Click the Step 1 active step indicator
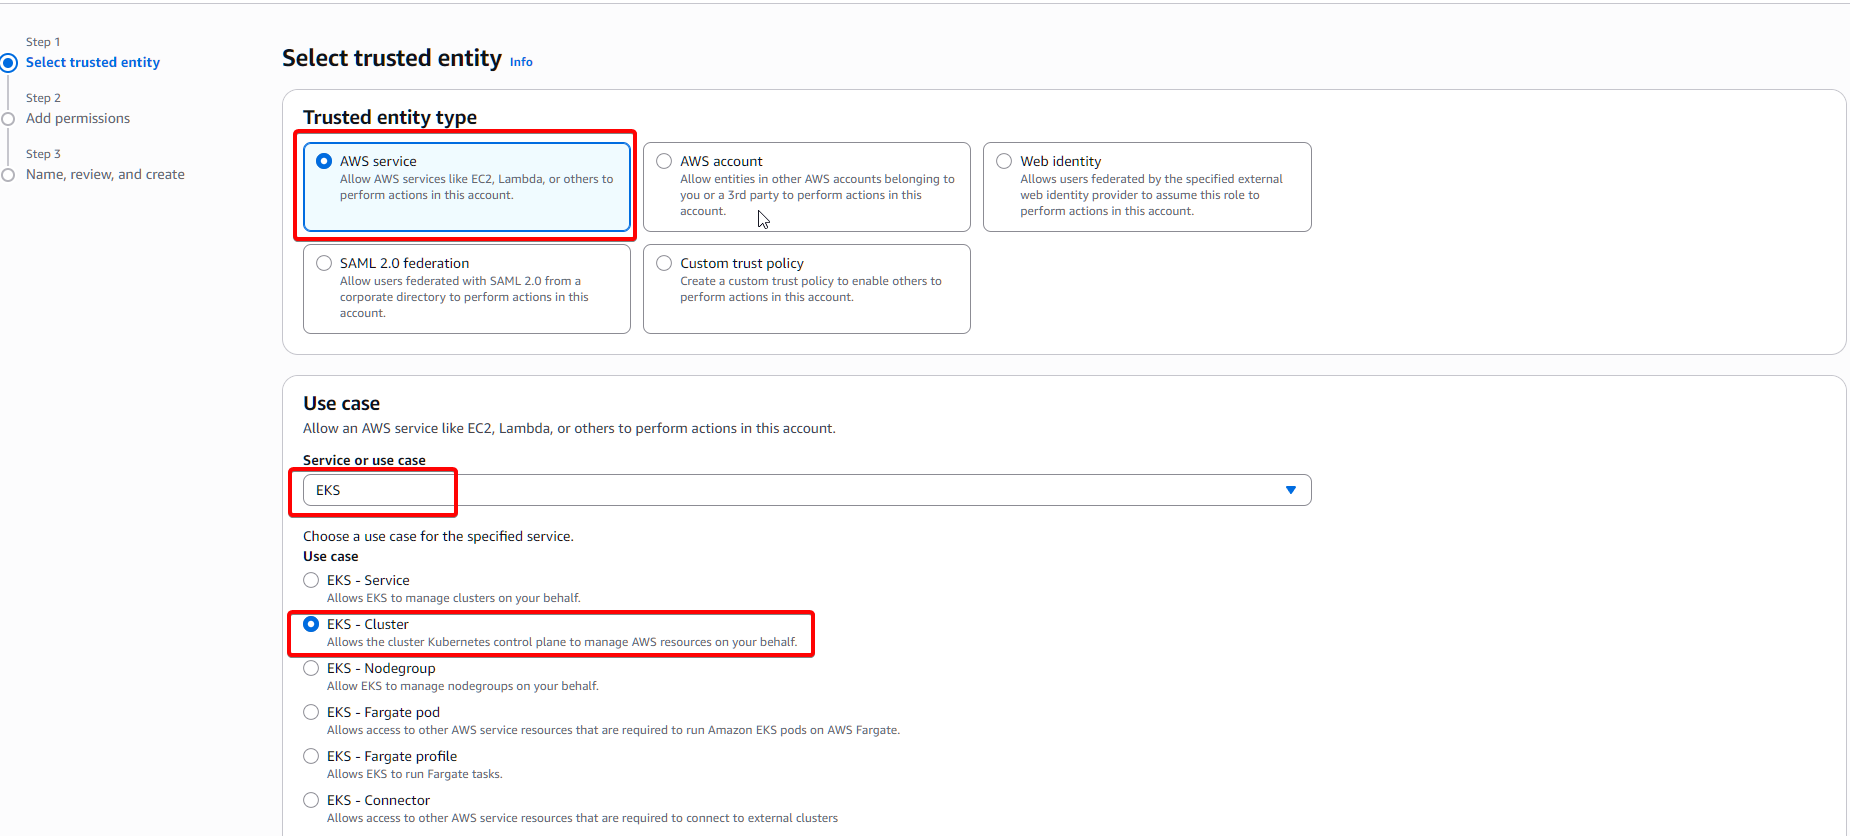Viewport: 1850px width, 836px height. point(9,63)
